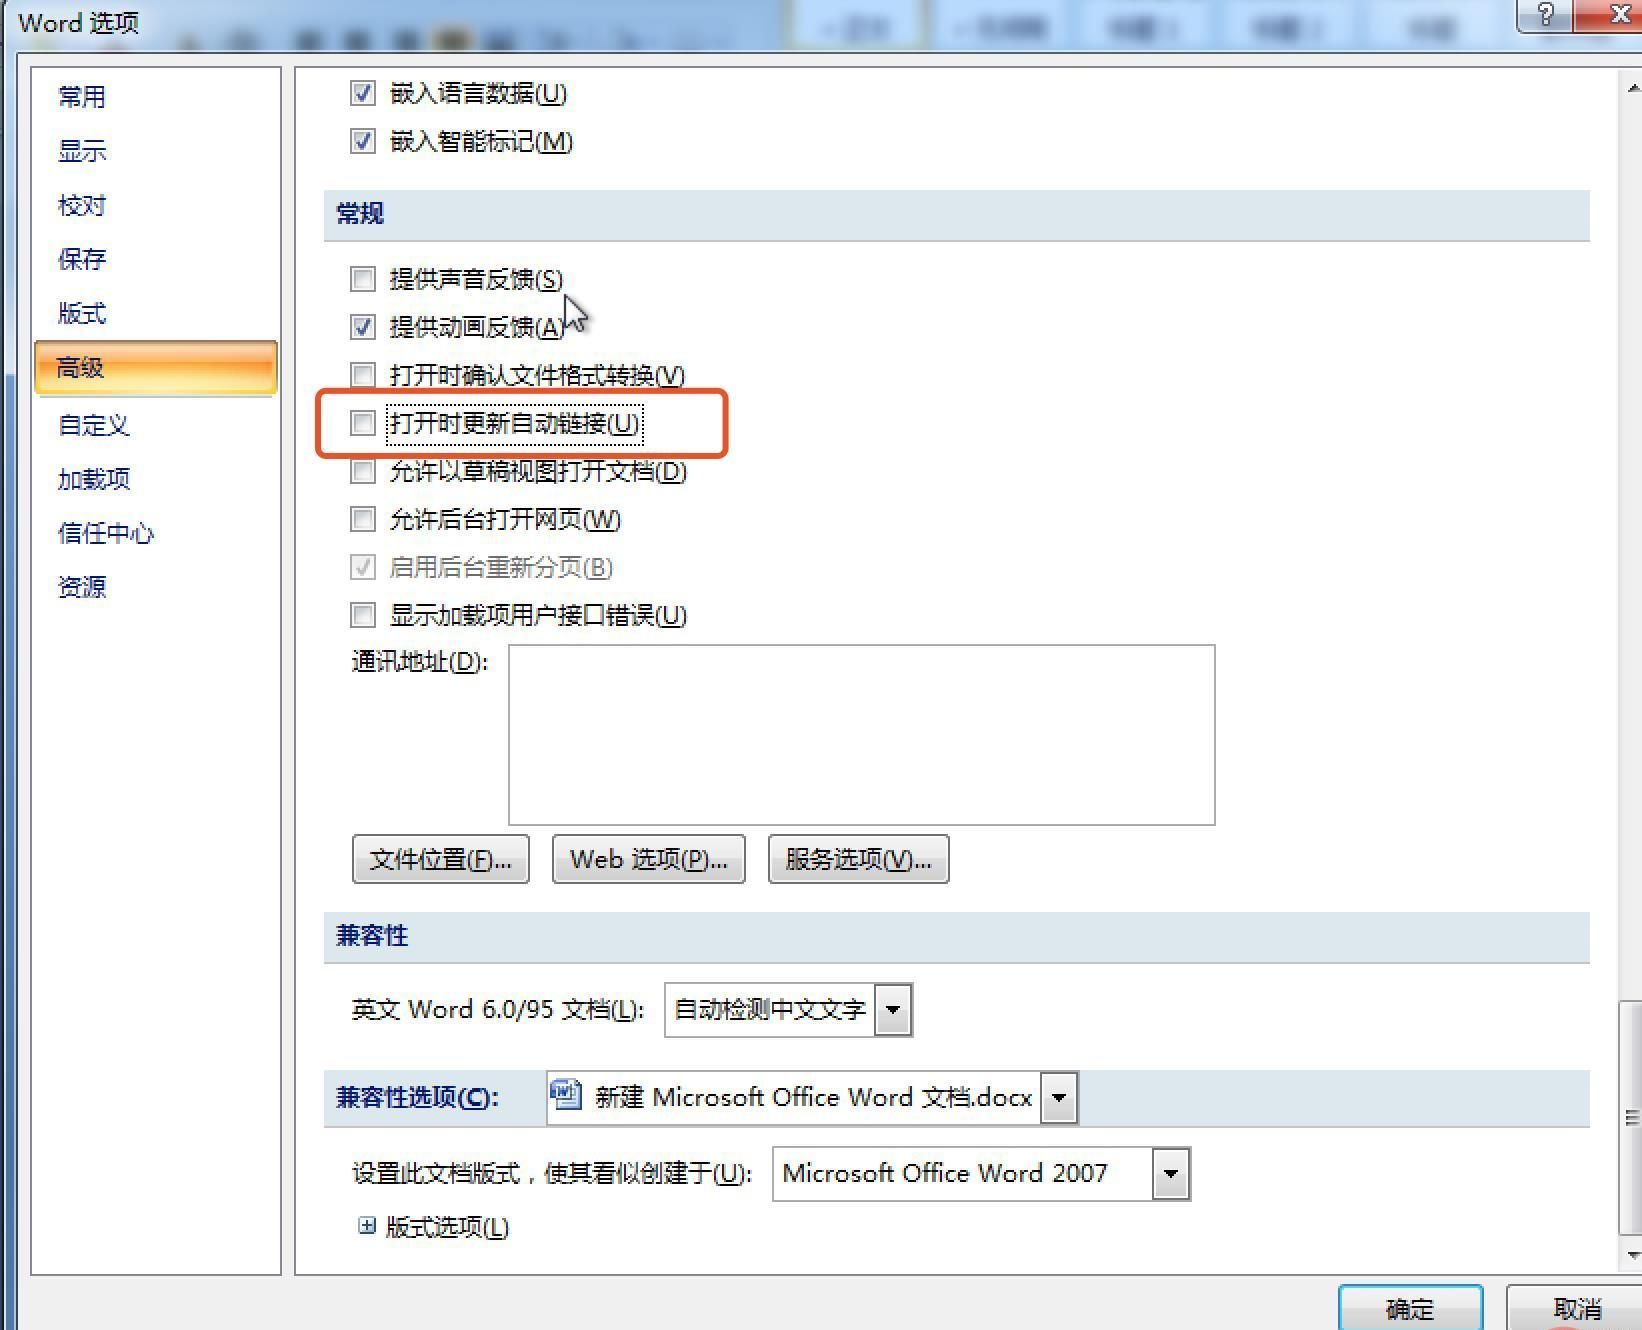Select the 高级 category
The width and height of the screenshot is (1642, 1330).
tap(155, 367)
